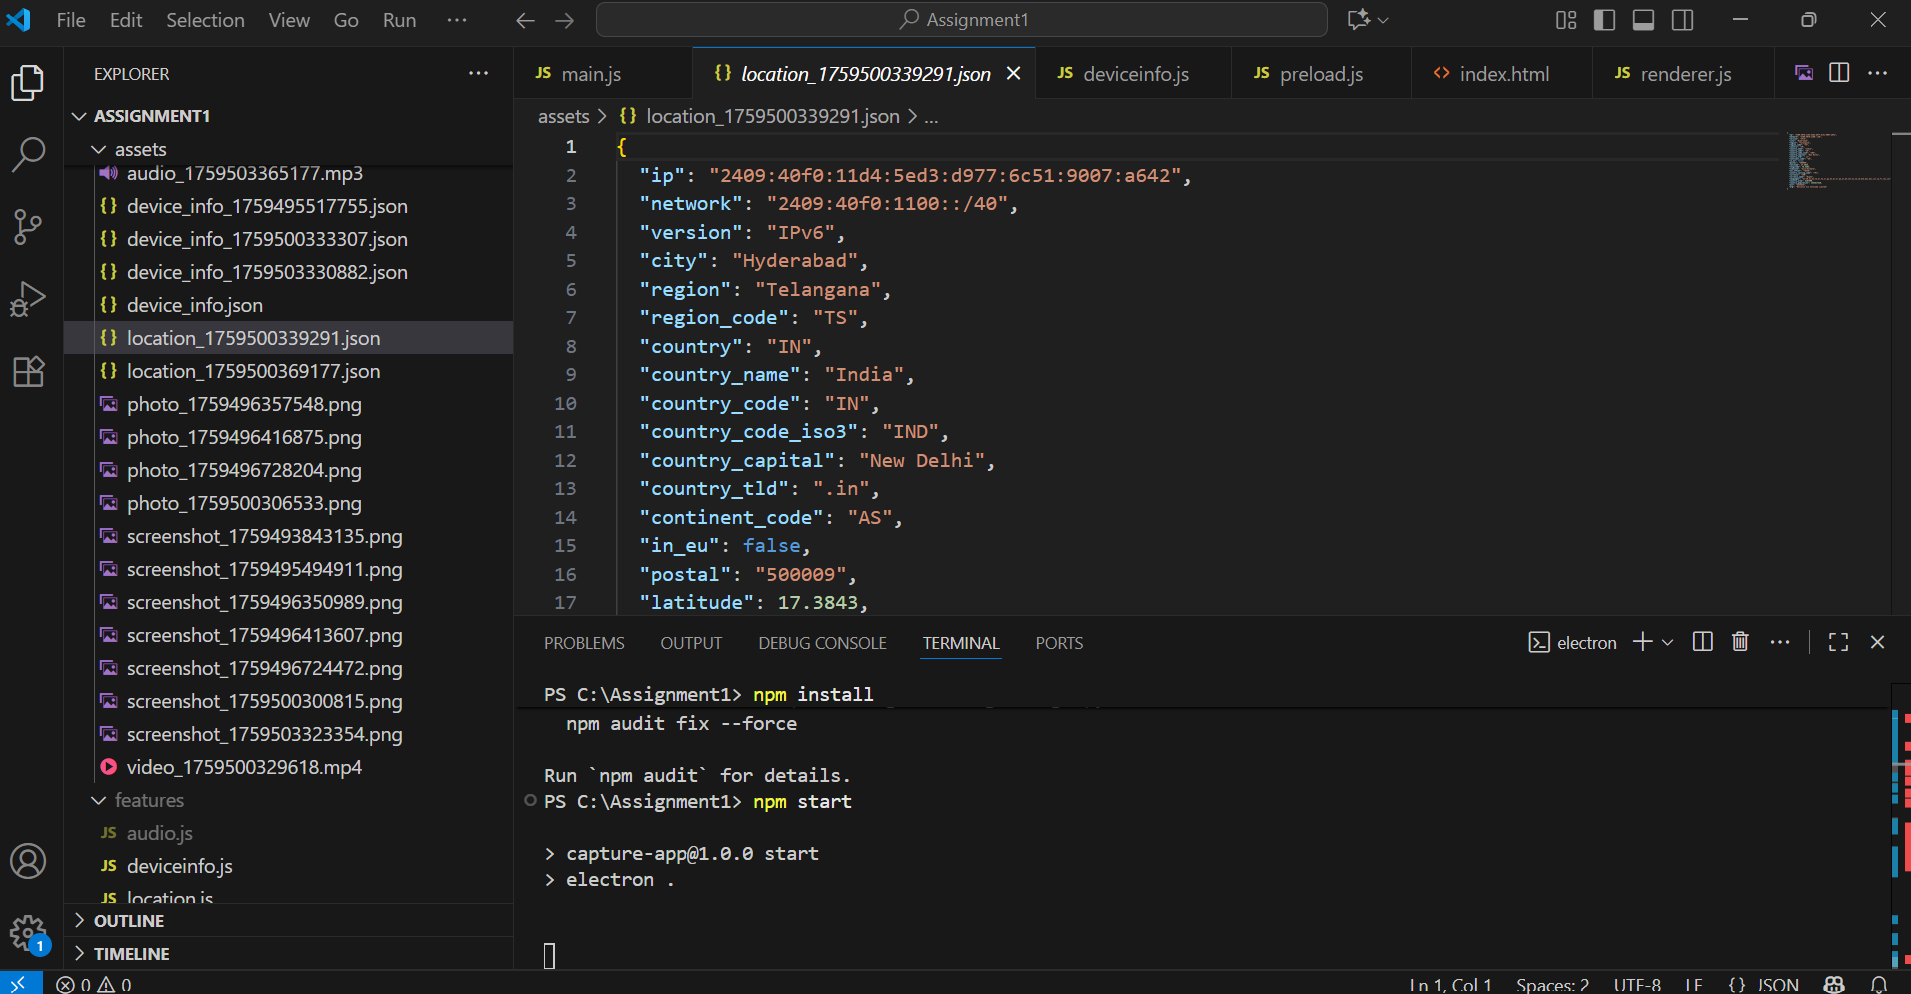Kill terminal with the trash icon

pyautogui.click(x=1740, y=642)
